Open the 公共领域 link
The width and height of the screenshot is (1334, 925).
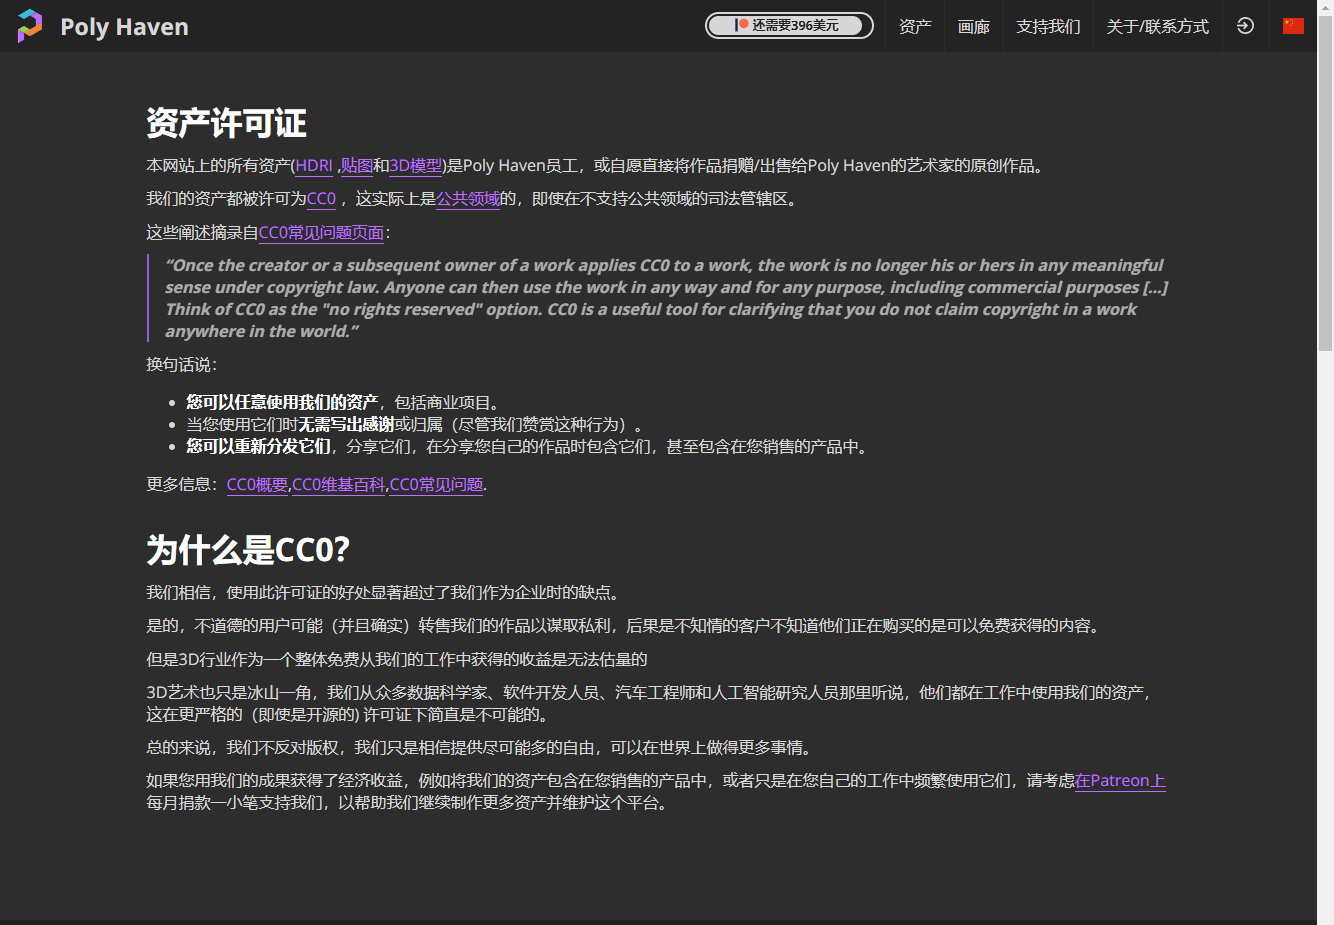(468, 199)
